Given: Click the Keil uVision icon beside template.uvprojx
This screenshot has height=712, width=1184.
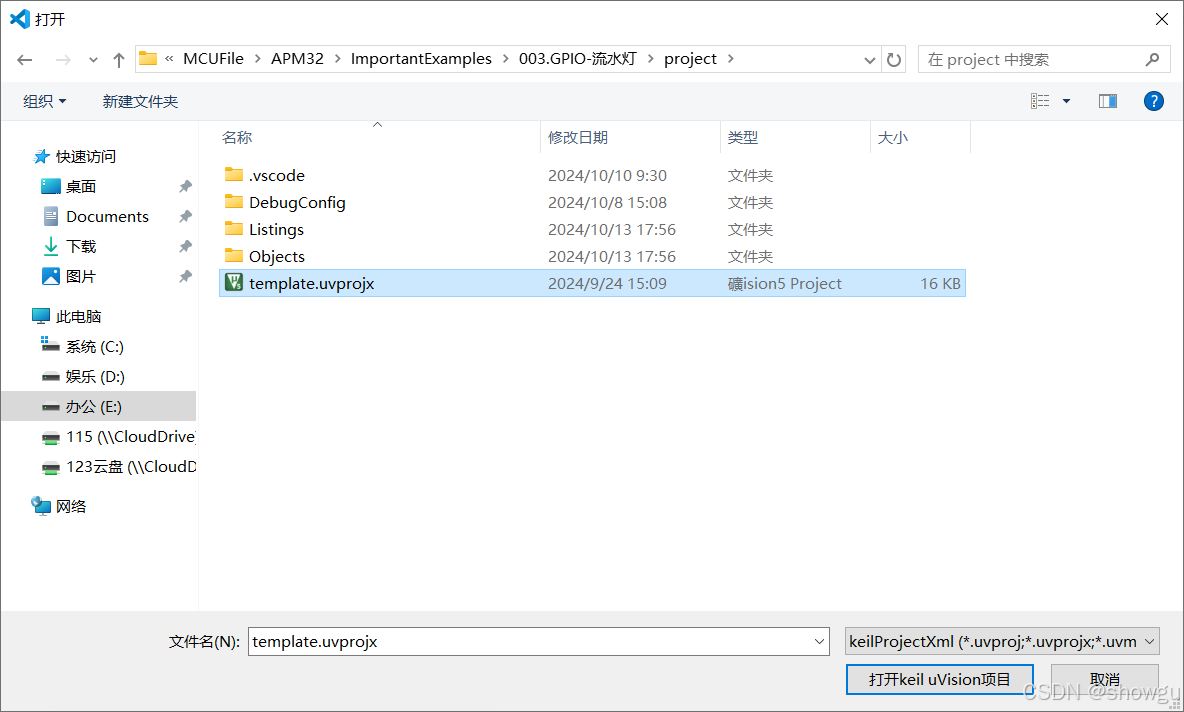Looking at the screenshot, I should [233, 283].
